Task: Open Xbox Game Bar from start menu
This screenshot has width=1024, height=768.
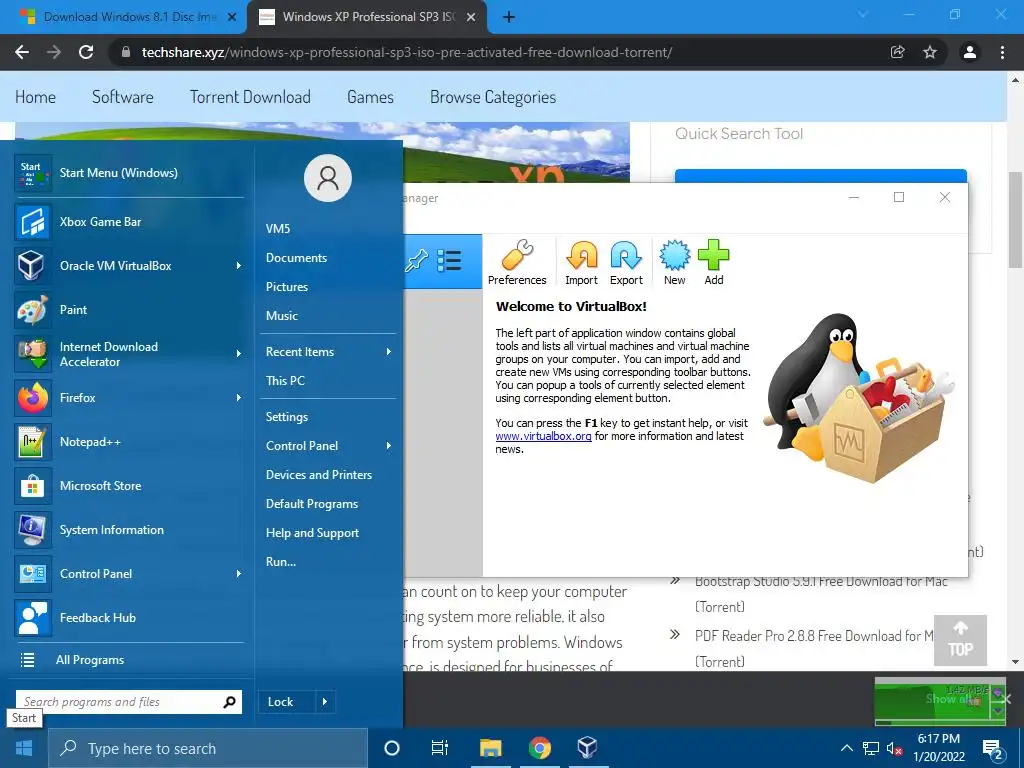Action: [x=129, y=222]
